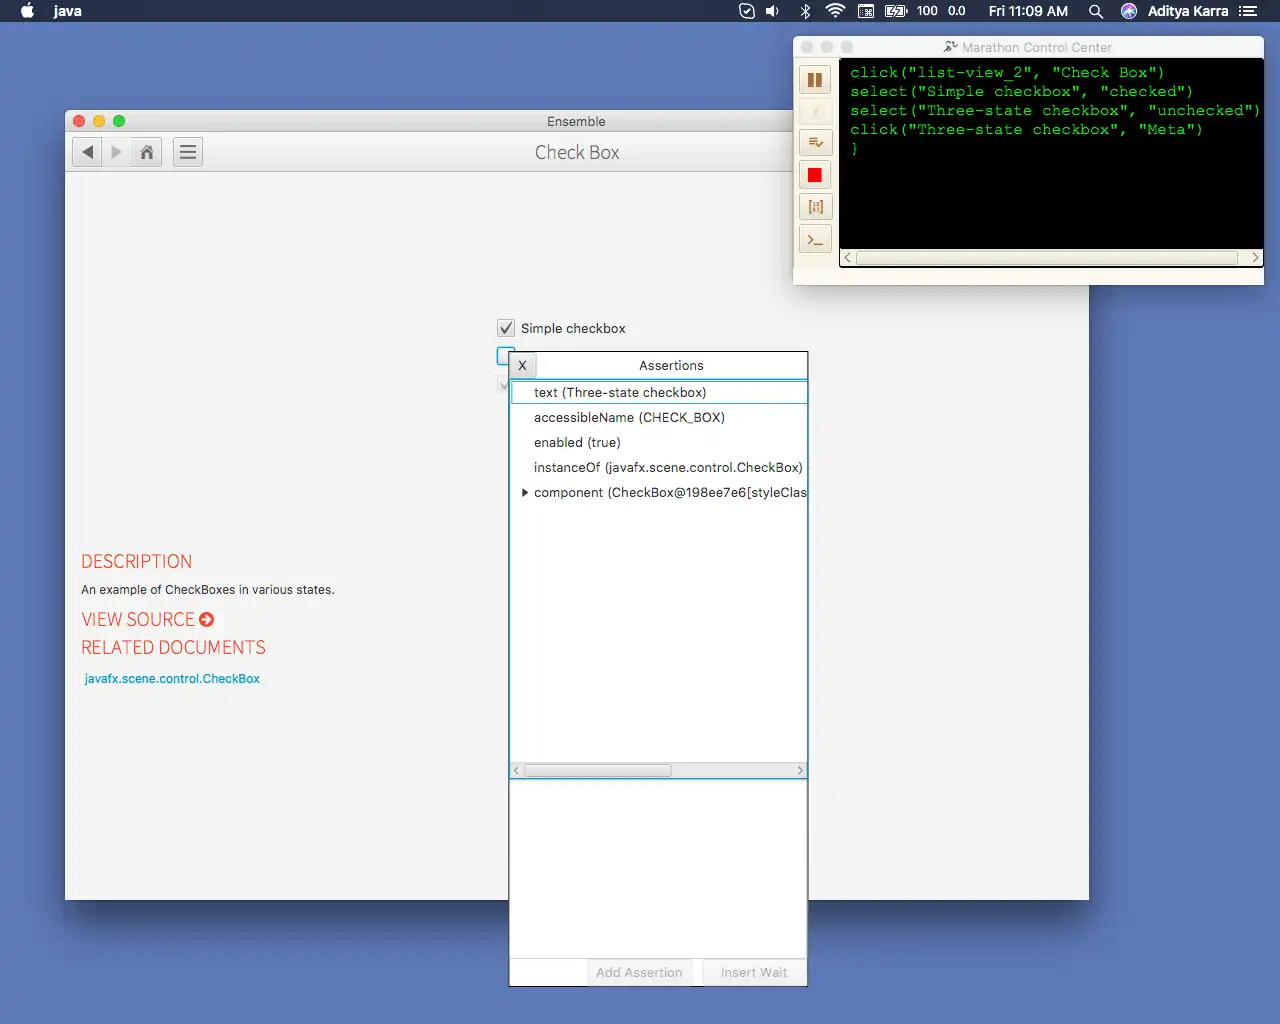Click the click("Three-state checkbox", "Meta") script line

pyautogui.click(x=1026, y=129)
